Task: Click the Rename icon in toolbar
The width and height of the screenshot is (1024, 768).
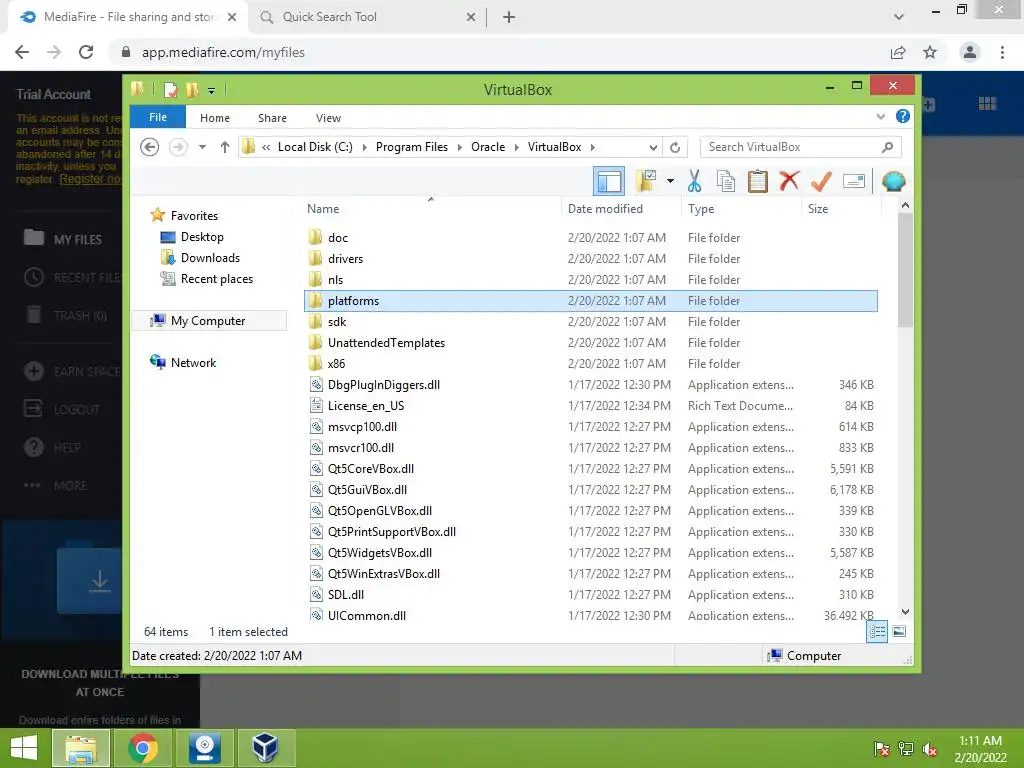Action: click(854, 181)
